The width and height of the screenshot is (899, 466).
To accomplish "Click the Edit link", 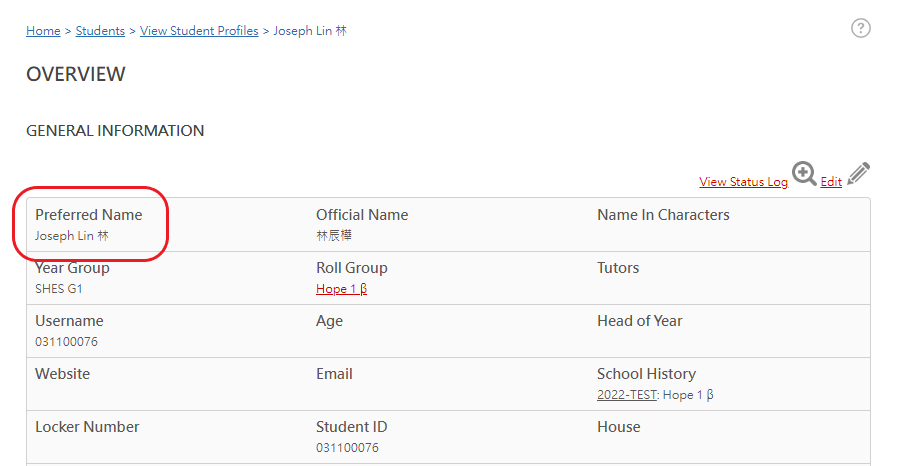I will pyautogui.click(x=831, y=182).
